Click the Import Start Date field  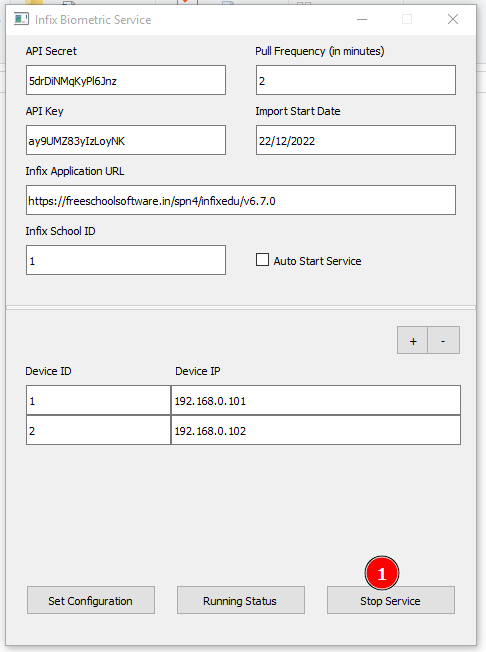[356, 140]
